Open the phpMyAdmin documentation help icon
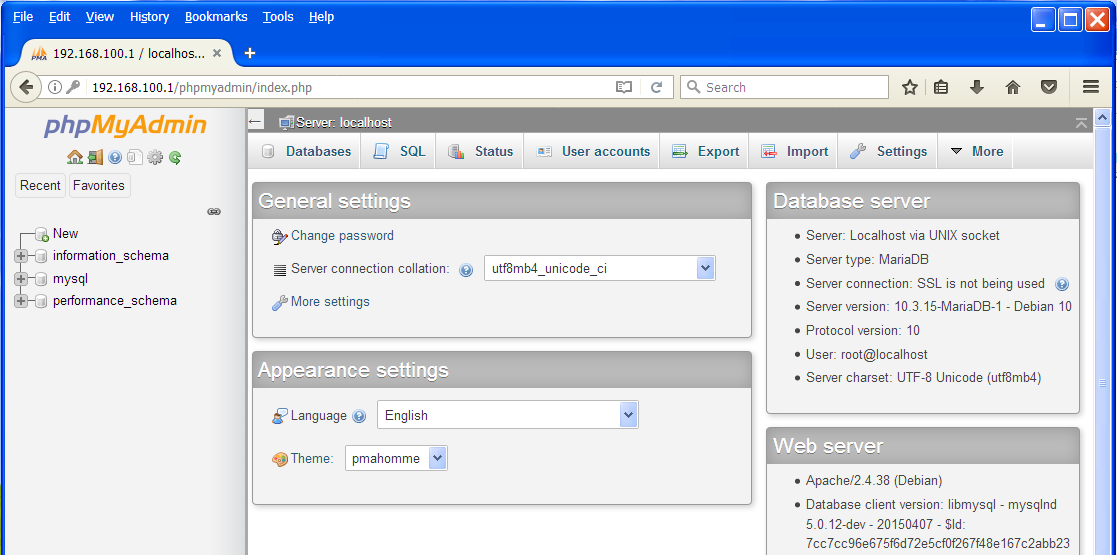Viewport: 1117px width, 555px height. point(115,157)
